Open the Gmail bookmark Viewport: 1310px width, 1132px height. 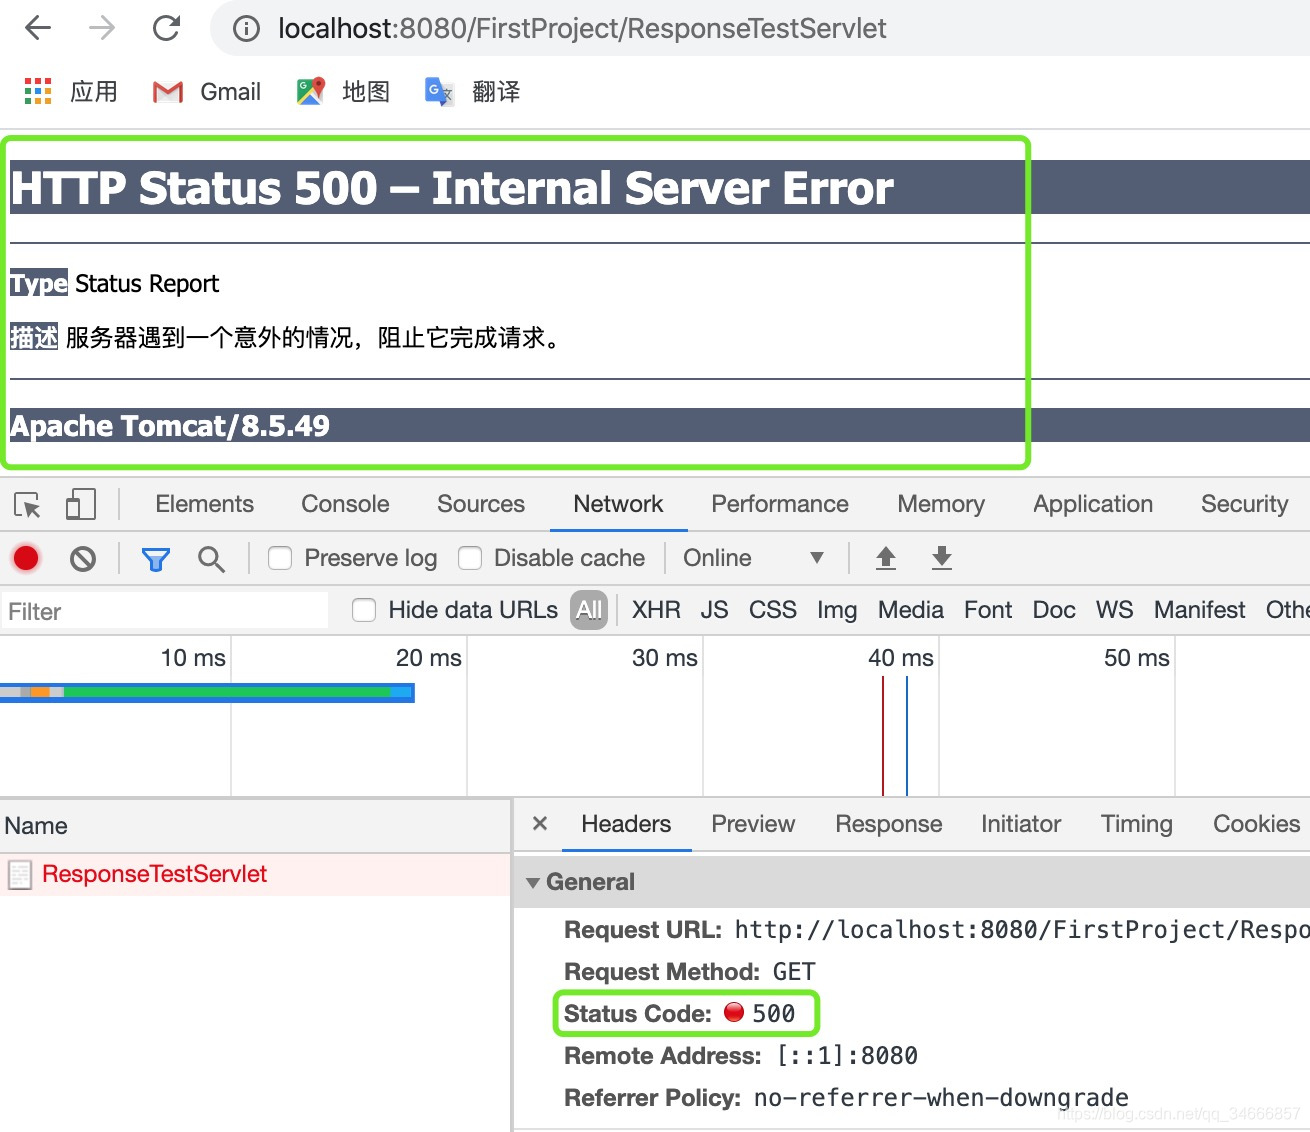pyautogui.click(x=206, y=92)
